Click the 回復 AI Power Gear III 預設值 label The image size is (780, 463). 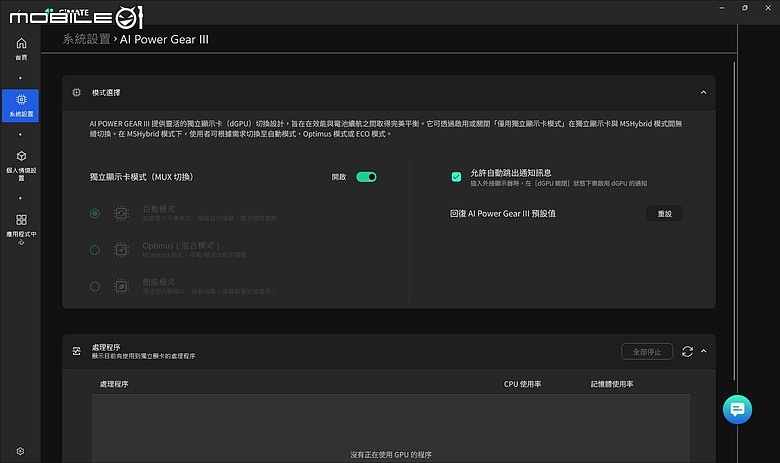(502, 213)
